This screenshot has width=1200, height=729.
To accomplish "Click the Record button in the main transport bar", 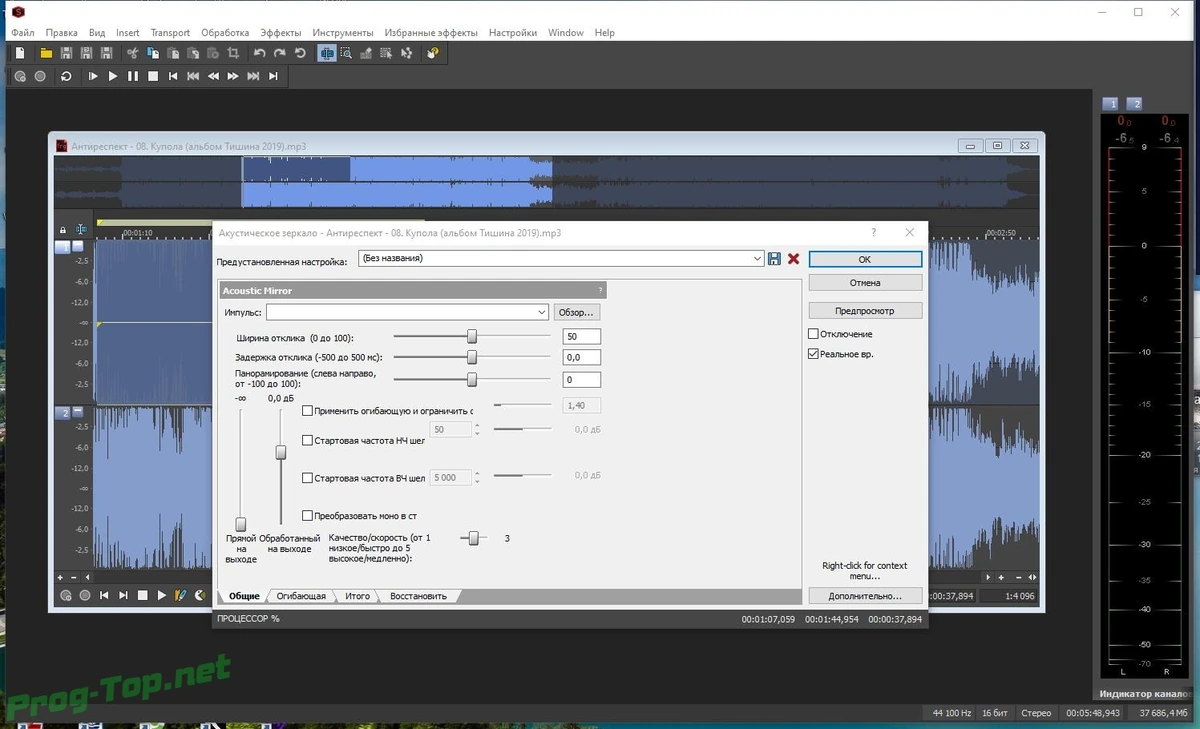I will (x=40, y=76).
